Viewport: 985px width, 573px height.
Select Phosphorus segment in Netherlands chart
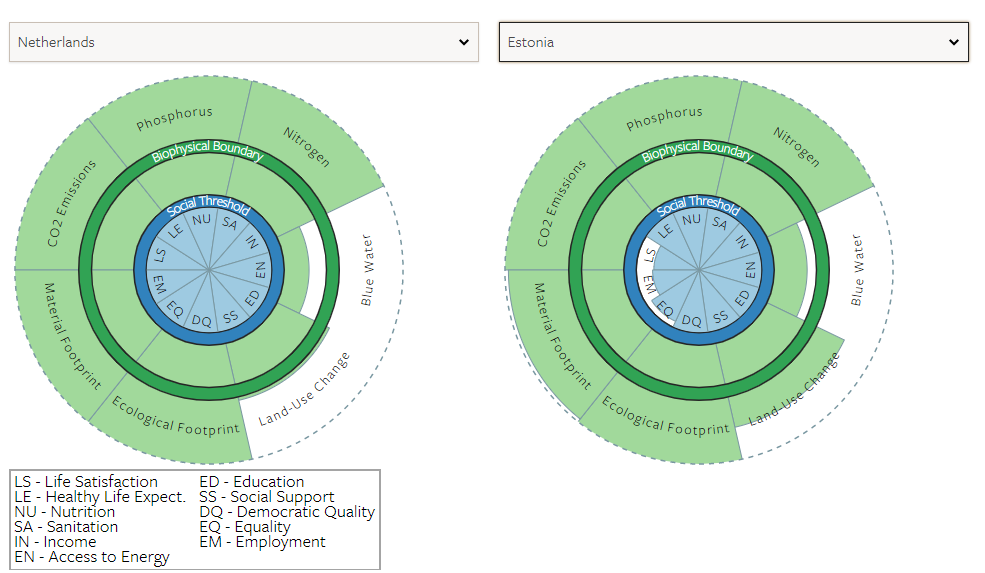(174, 117)
